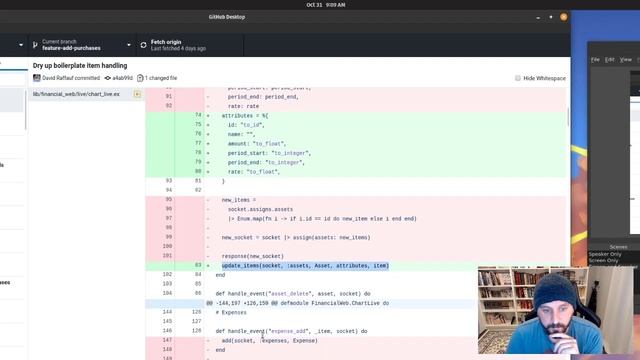The image size is (640, 360).
Task: Click the line 'def handle_event("asset_delete"'
Action: (x=293, y=294)
